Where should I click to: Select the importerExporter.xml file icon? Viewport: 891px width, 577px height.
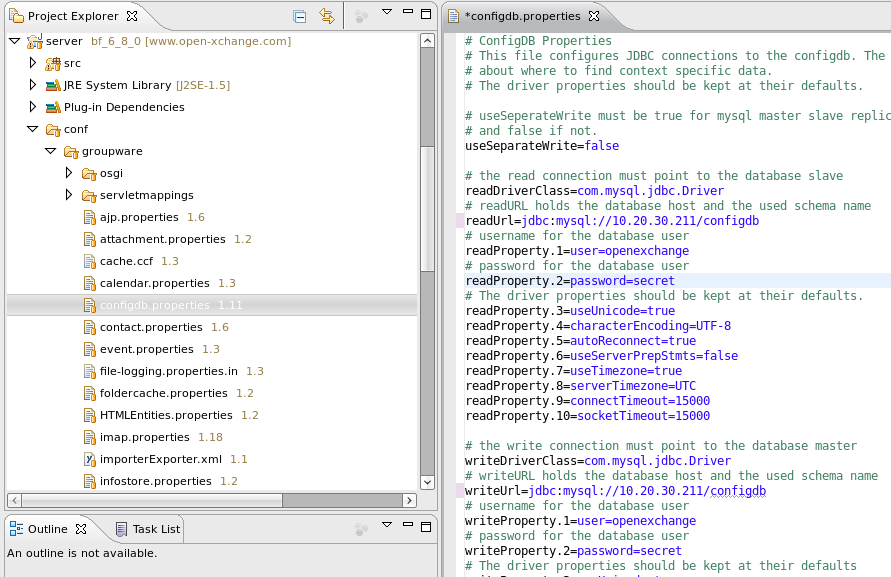click(89, 459)
